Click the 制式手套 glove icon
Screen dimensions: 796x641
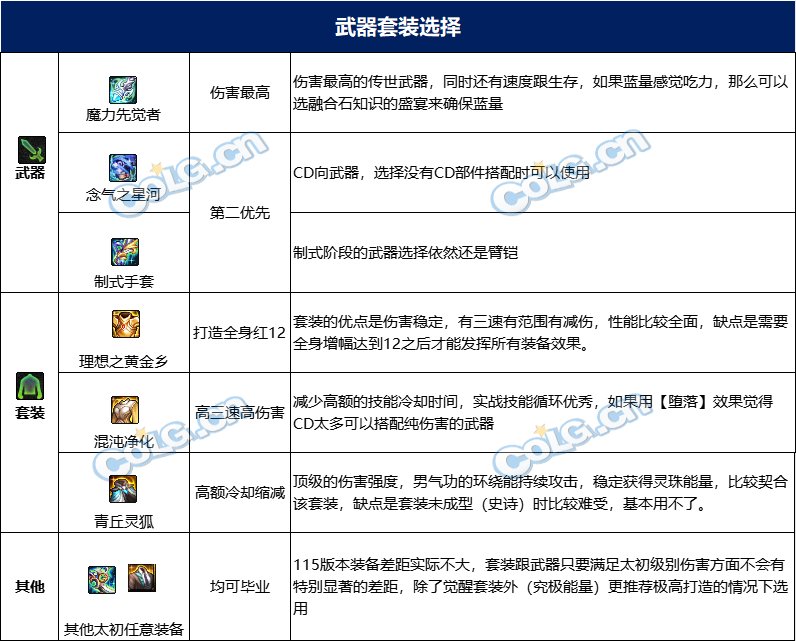pyautogui.click(x=124, y=251)
